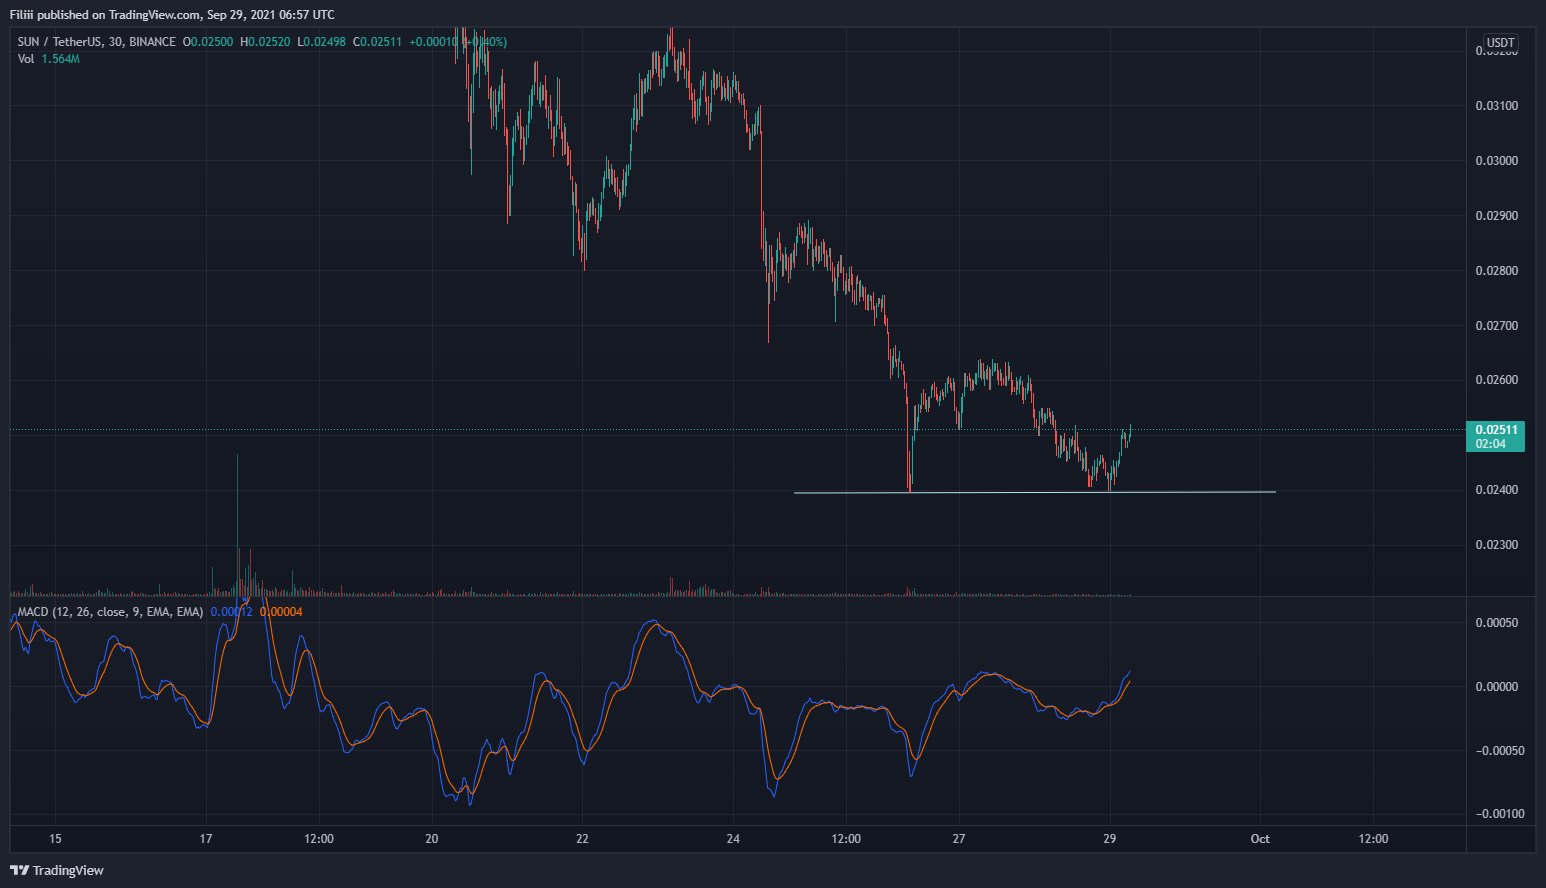Click the TradingView logo at the bottom
The width and height of the screenshot is (1546, 888).
tap(57, 870)
